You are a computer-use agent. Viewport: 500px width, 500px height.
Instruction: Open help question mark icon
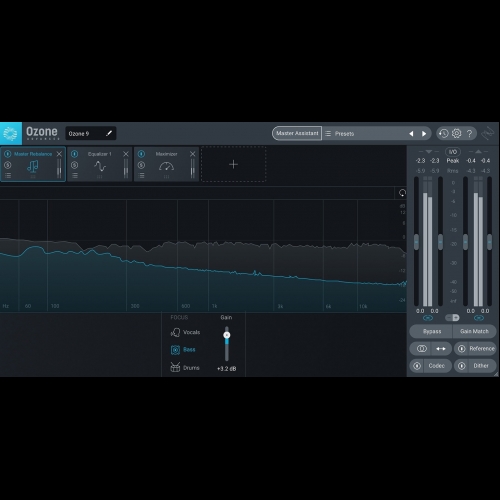pos(470,134)
